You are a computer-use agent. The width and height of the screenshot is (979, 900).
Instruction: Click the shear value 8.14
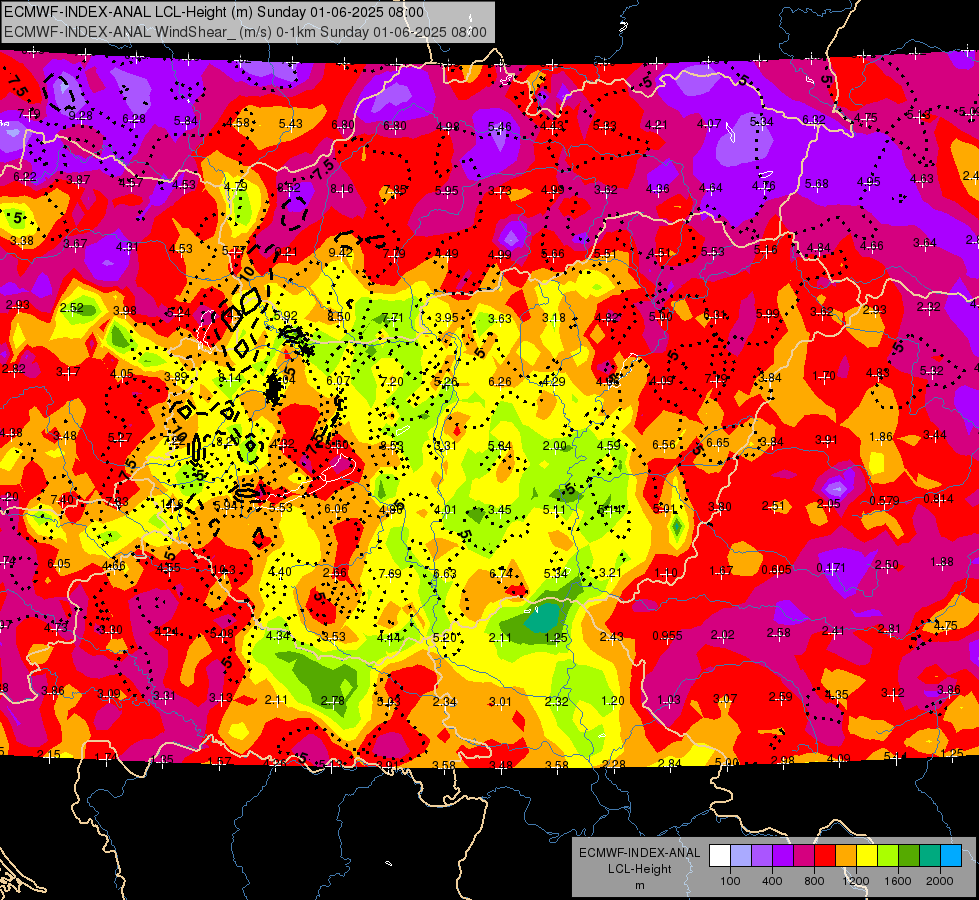click(x=230, y=378)
